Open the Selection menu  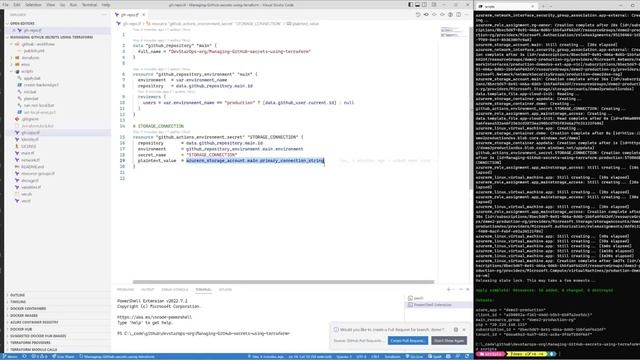pyautogui.click(x=33, y=5)
